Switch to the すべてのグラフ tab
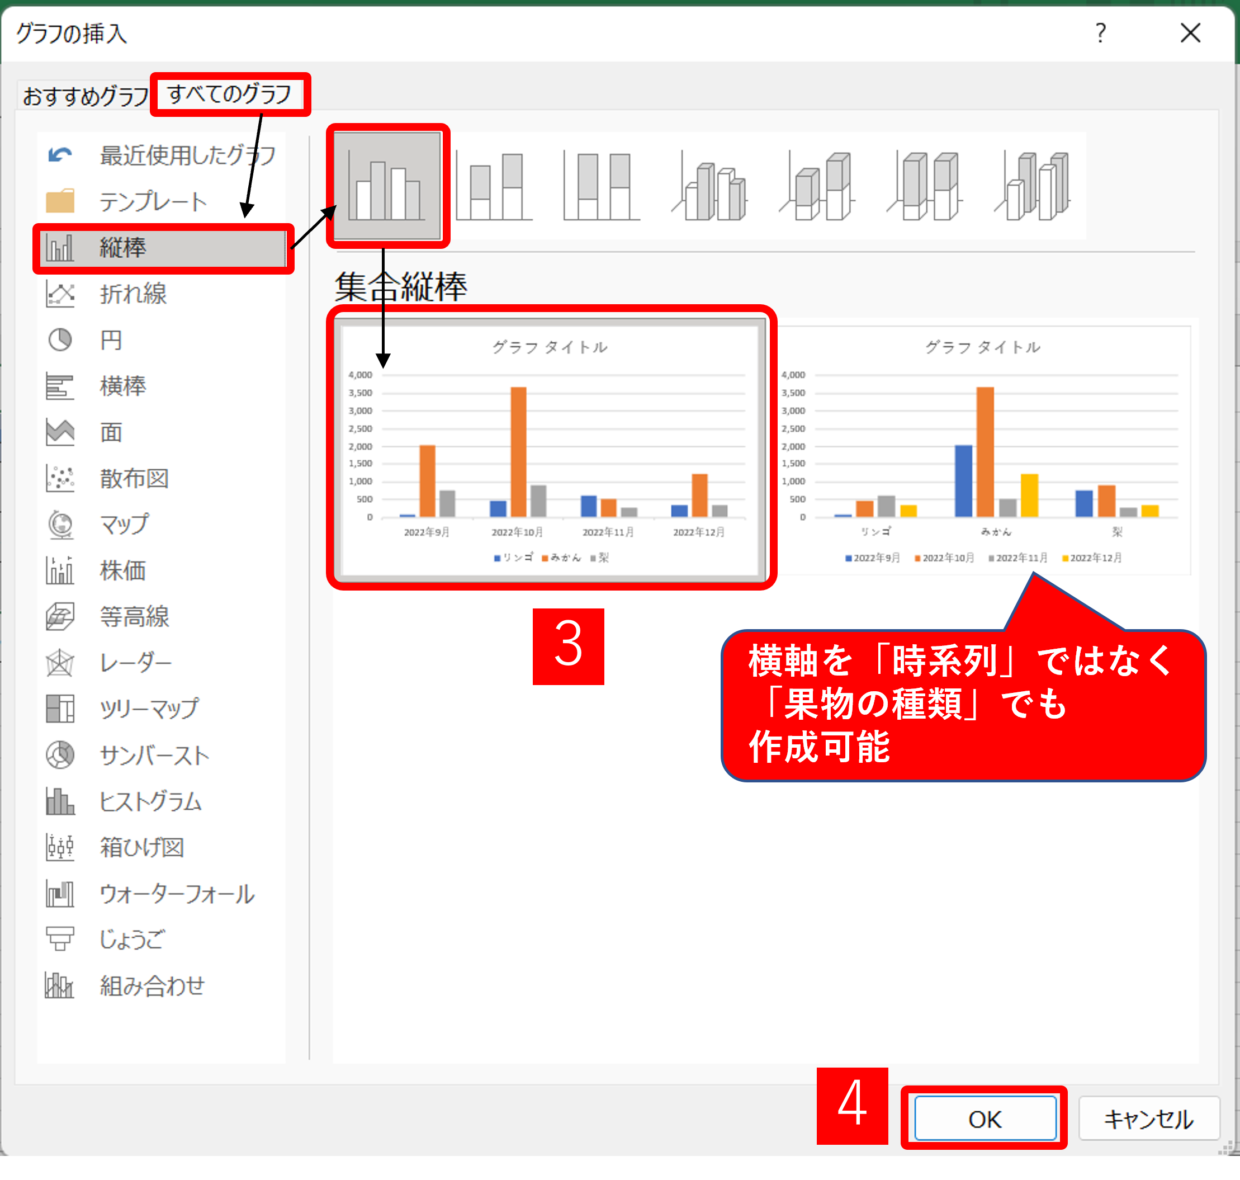Image resolution: width=1240 pixels, height=1180 pixels. point(229,94)
